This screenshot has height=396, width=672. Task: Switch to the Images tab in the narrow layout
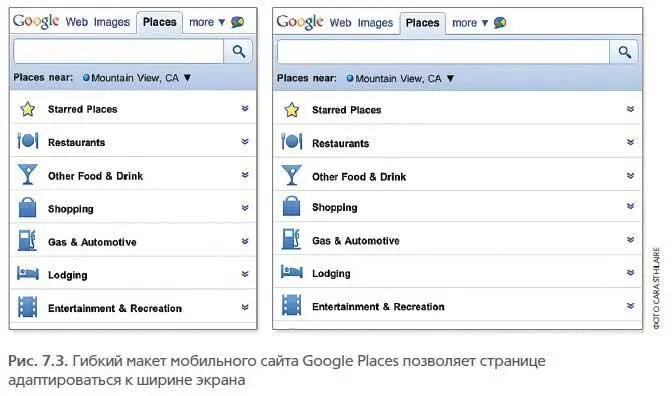pos(111,22)
